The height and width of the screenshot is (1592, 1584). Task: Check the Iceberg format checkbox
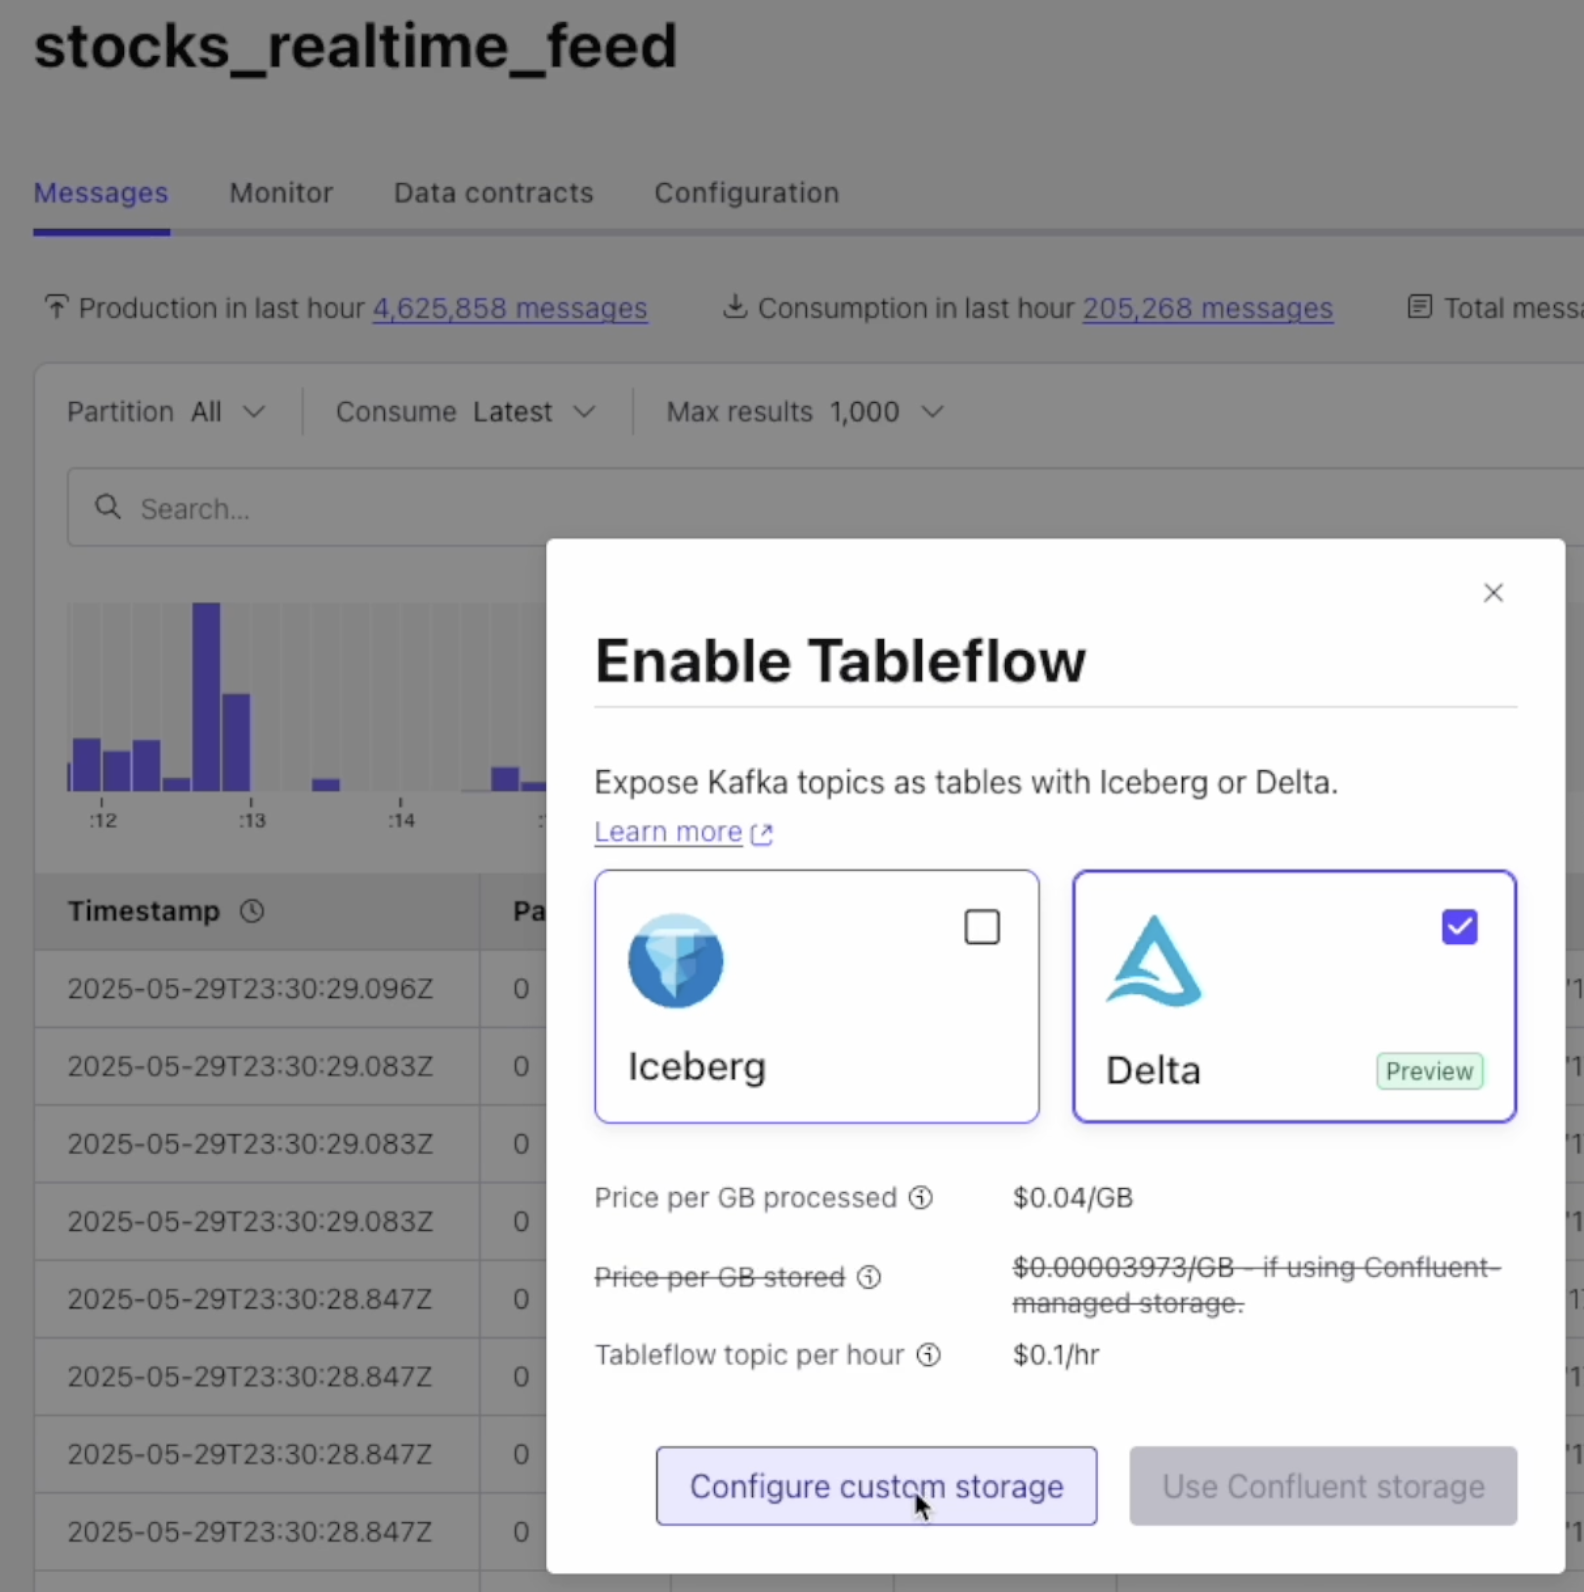click(982, 927)
